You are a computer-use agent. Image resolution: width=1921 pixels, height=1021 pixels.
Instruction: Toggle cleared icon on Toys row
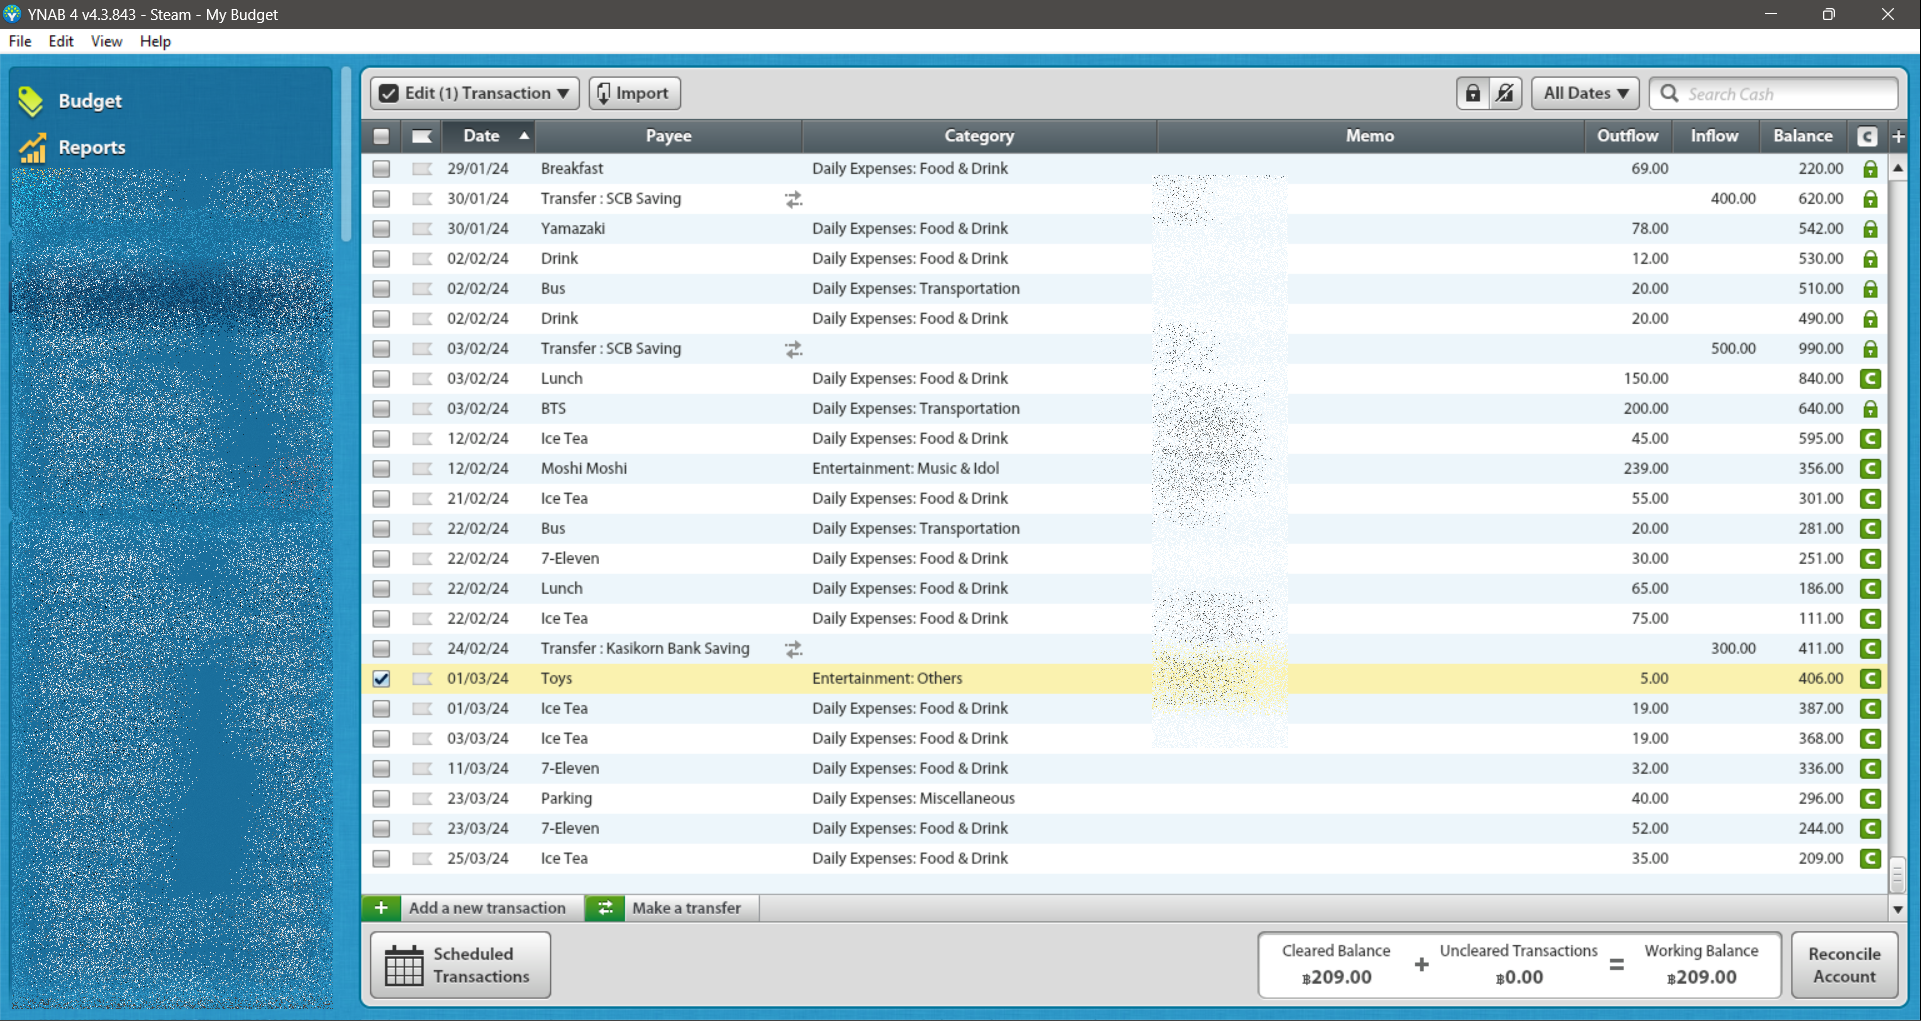click(1870, 679)
